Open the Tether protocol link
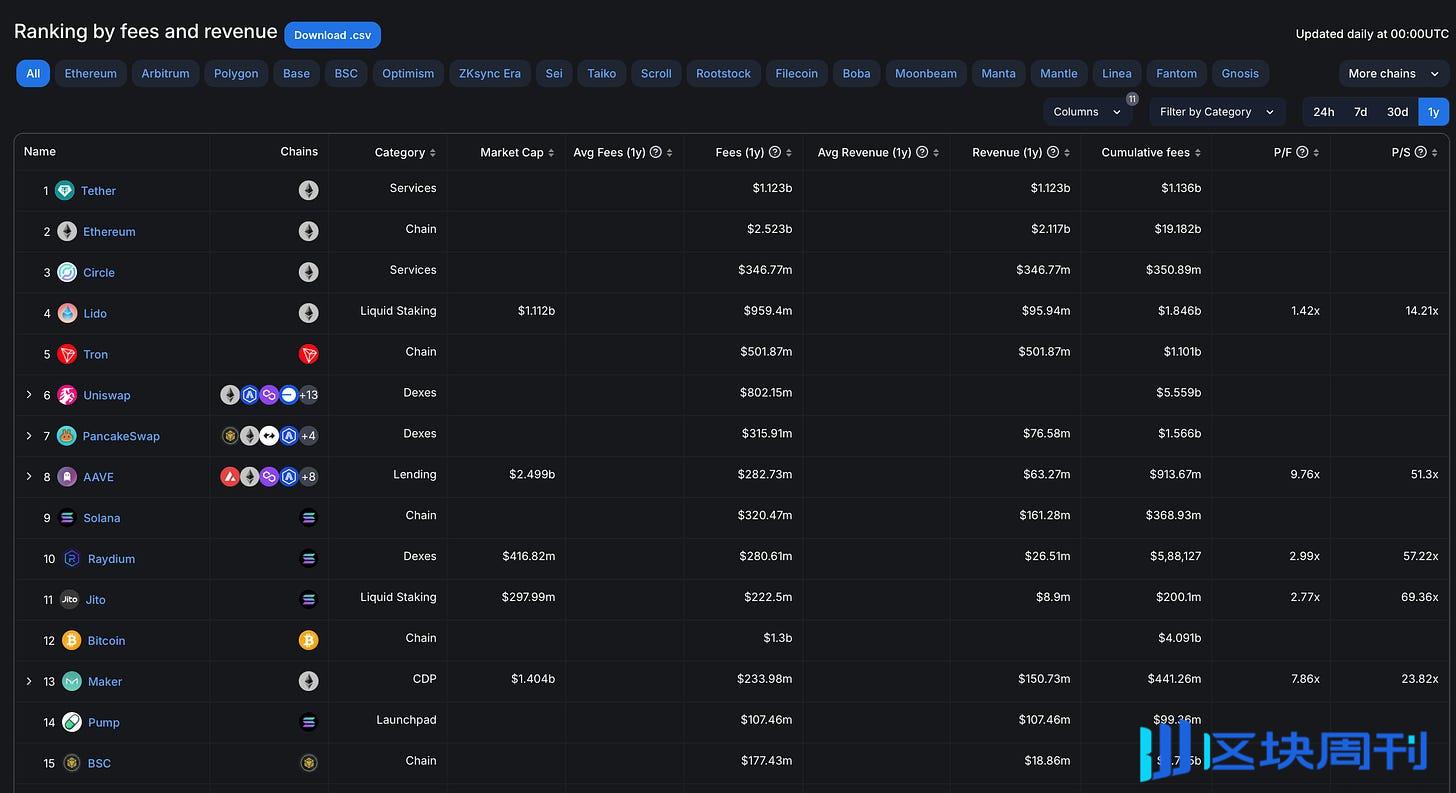Screen dimensions: 1456x793 coord(98,191)
